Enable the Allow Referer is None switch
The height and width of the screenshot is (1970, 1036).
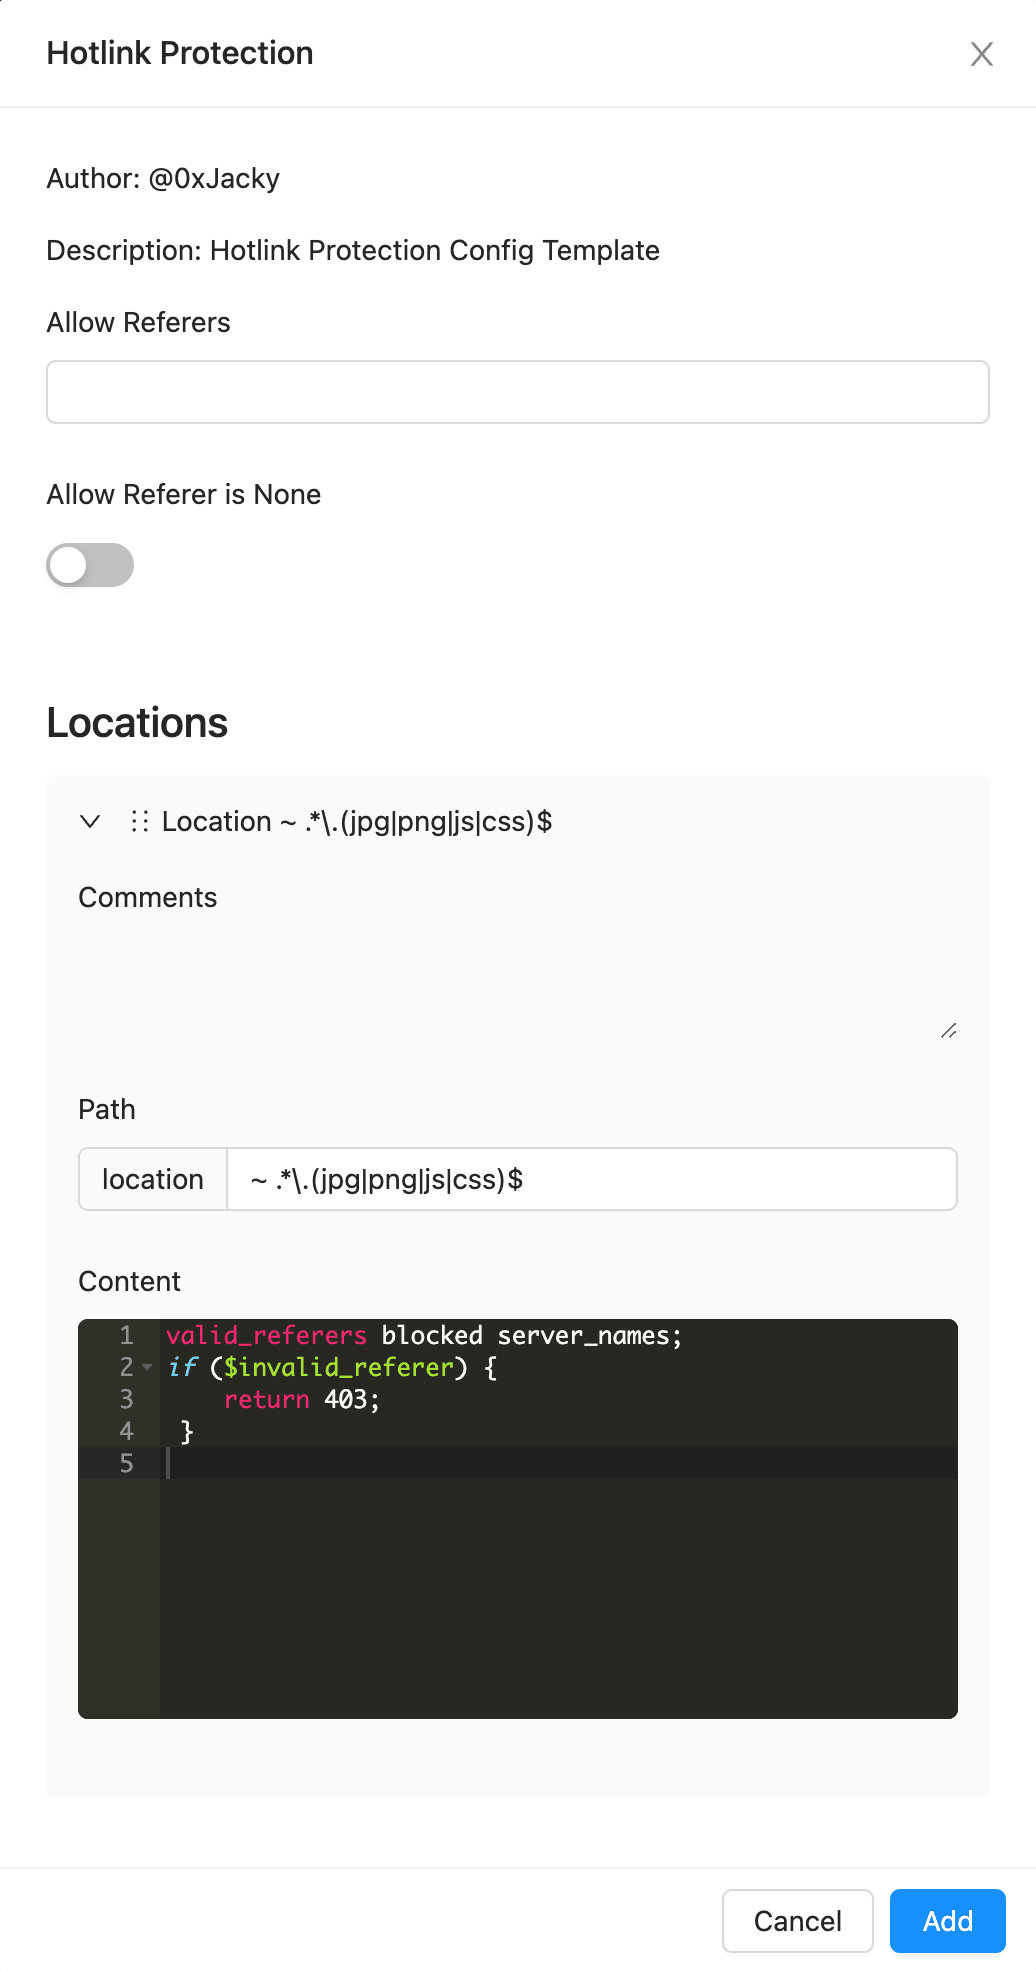pos(90,565)
